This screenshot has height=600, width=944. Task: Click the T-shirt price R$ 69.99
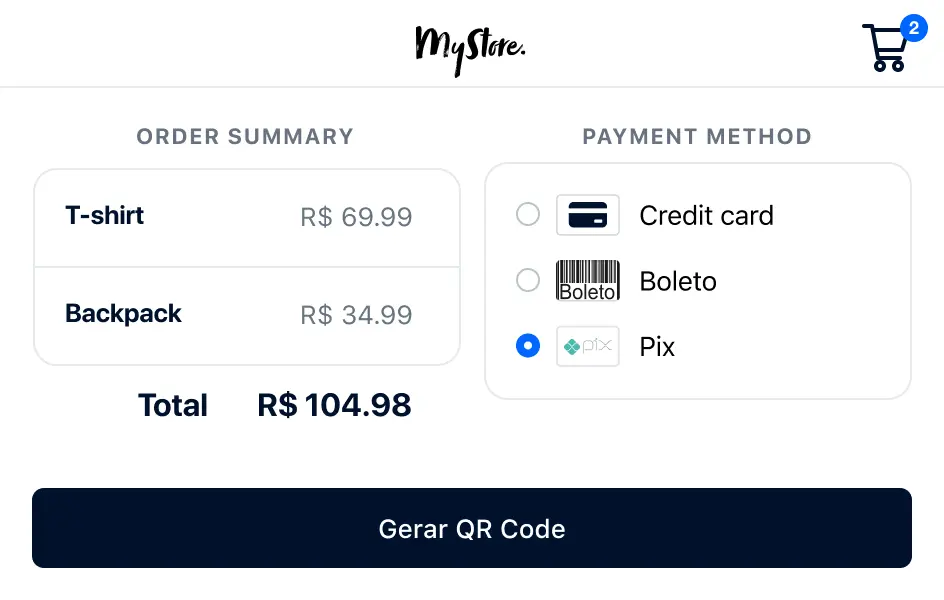[356, 217]
